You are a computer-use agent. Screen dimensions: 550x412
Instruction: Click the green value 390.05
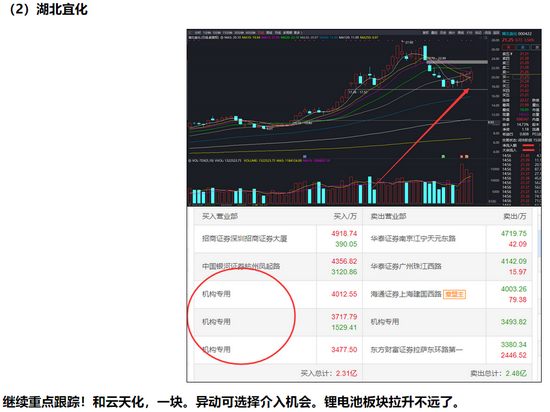pos(346,244)
